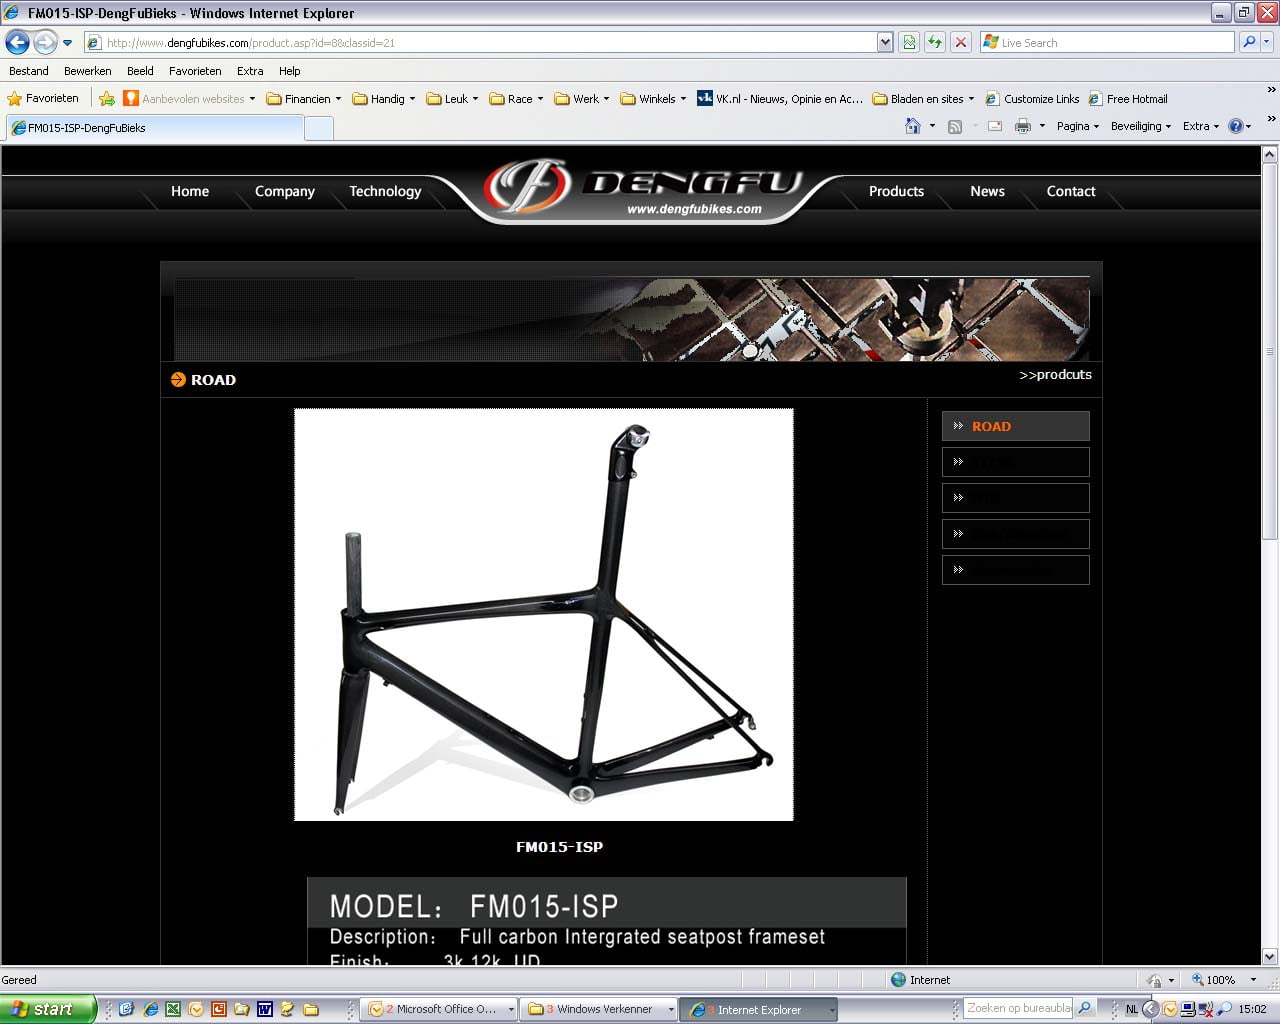This screenshot has width=1280, height=1024.
Task: Click the blue Help question mark icon
Action: point(1235,126)
